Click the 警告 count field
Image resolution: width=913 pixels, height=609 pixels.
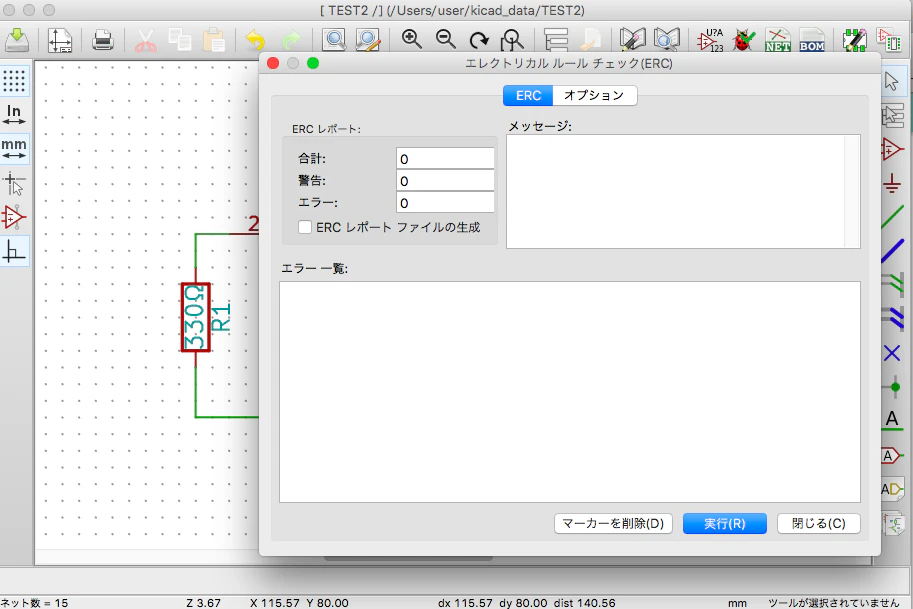tap(445, 180)
